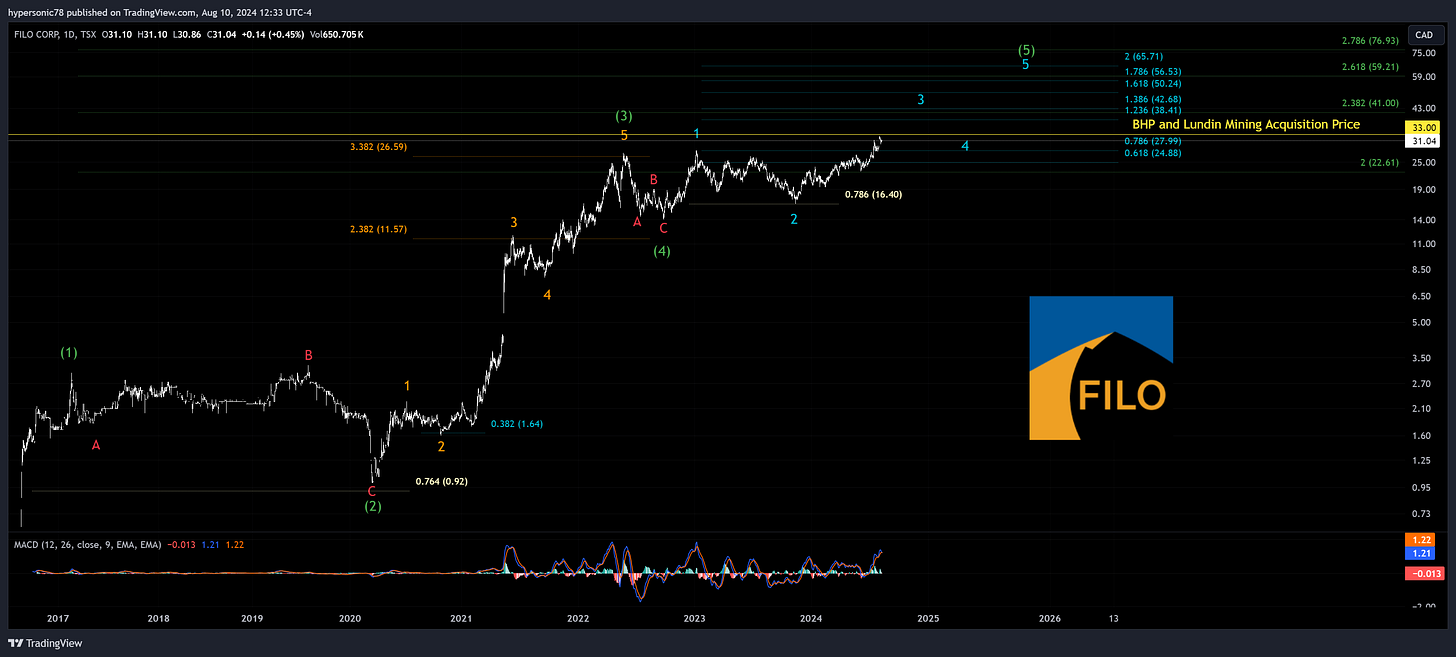Screen dimensions: 1456x657
Task: Click the -2.00 MACD axis tick
Action: (x=1426, y=604)
